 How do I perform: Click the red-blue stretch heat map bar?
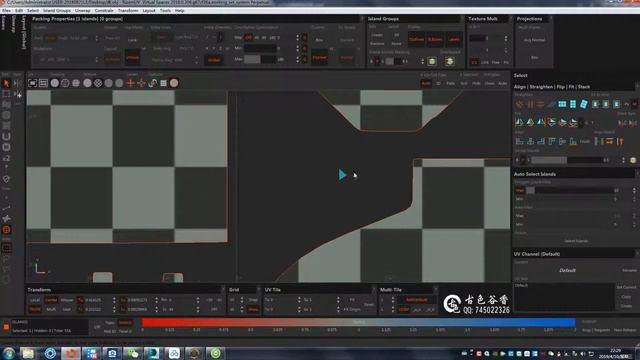coord(359,322)
